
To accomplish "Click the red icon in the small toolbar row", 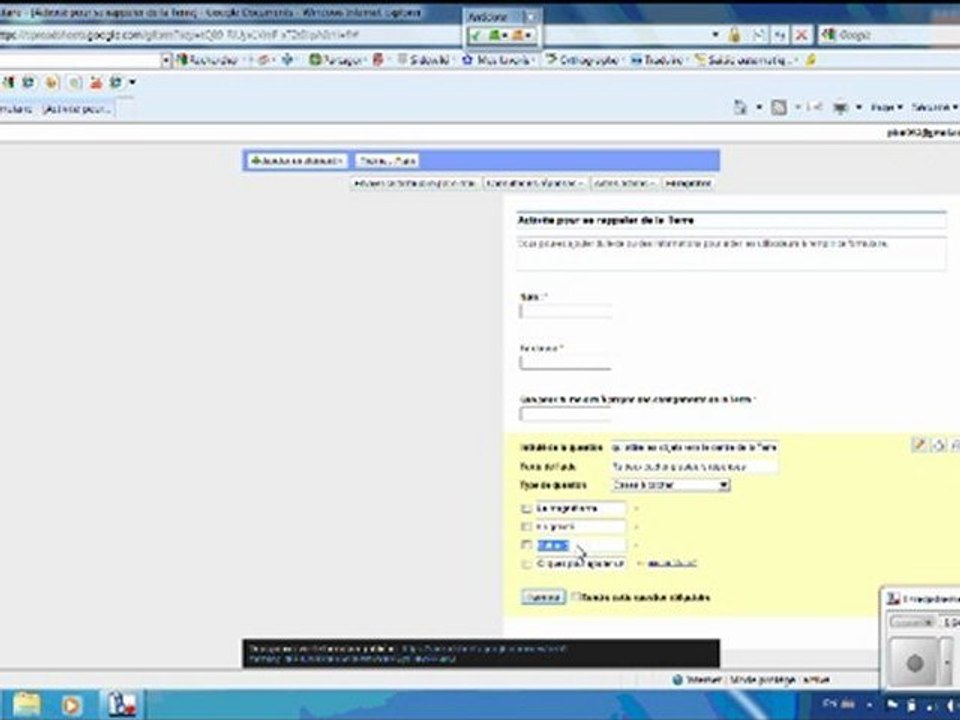I will (96, 82).
